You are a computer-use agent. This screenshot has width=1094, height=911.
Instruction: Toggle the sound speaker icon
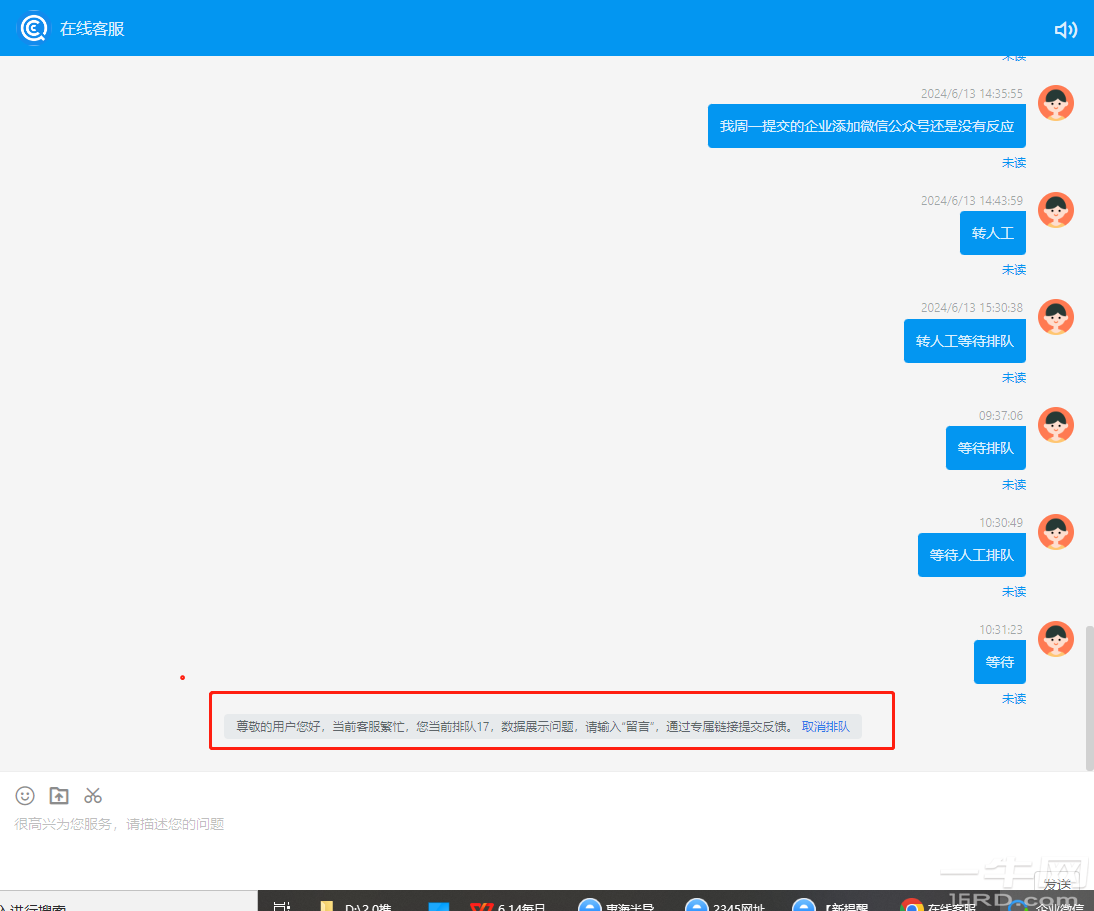point(1066,29)
